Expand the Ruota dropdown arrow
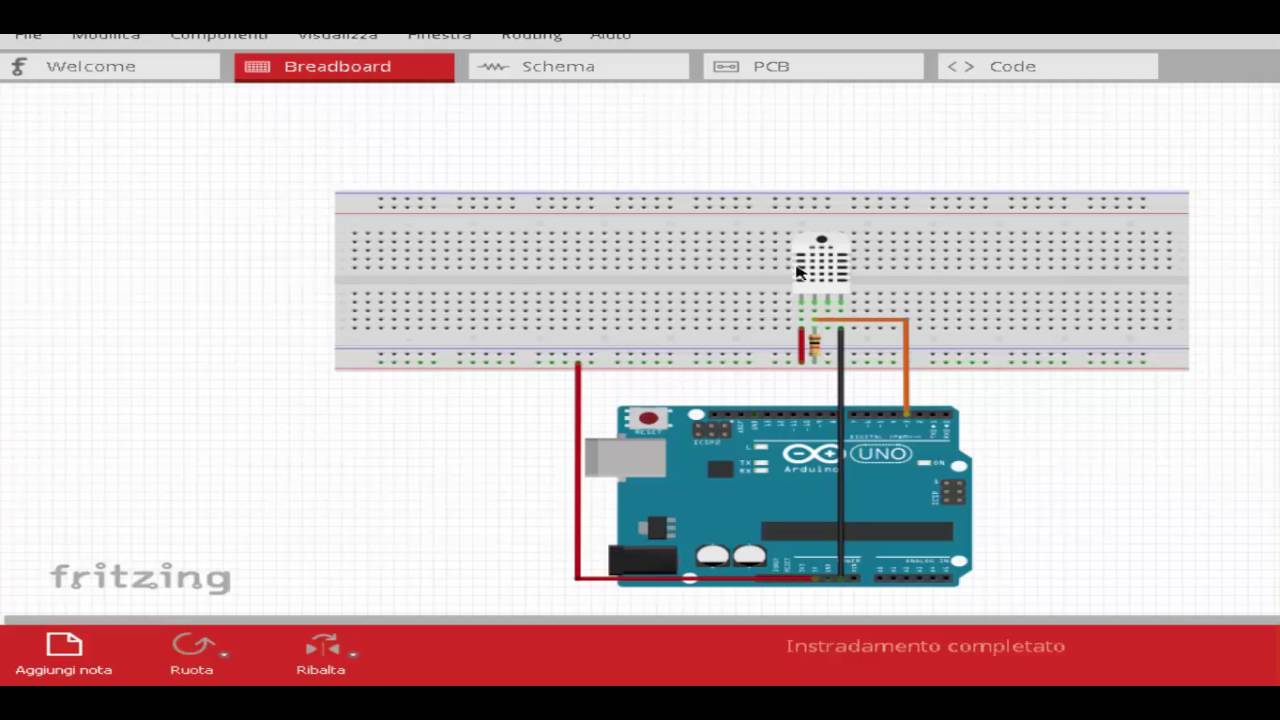1280x720 pixels. point(224,654)
